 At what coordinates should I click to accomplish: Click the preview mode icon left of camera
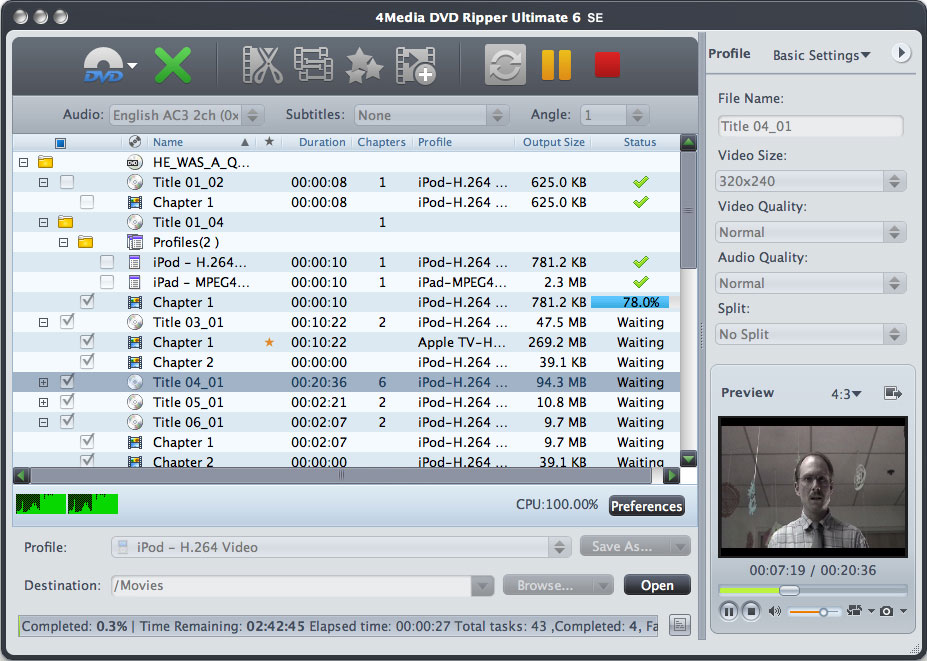point(854,611)
